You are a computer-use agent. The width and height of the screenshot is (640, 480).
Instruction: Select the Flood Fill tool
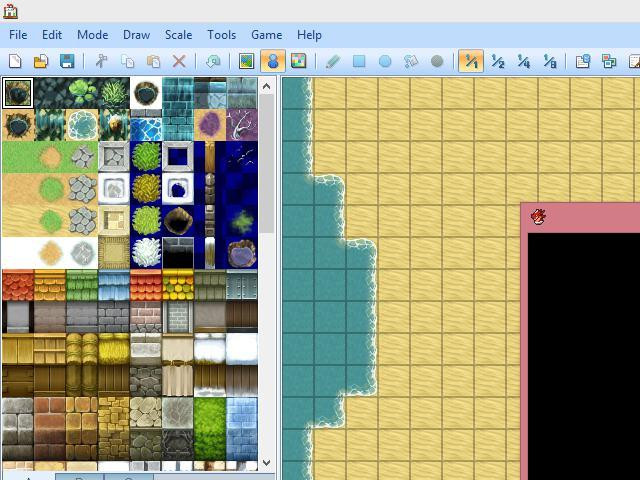(x=411, y=61)
